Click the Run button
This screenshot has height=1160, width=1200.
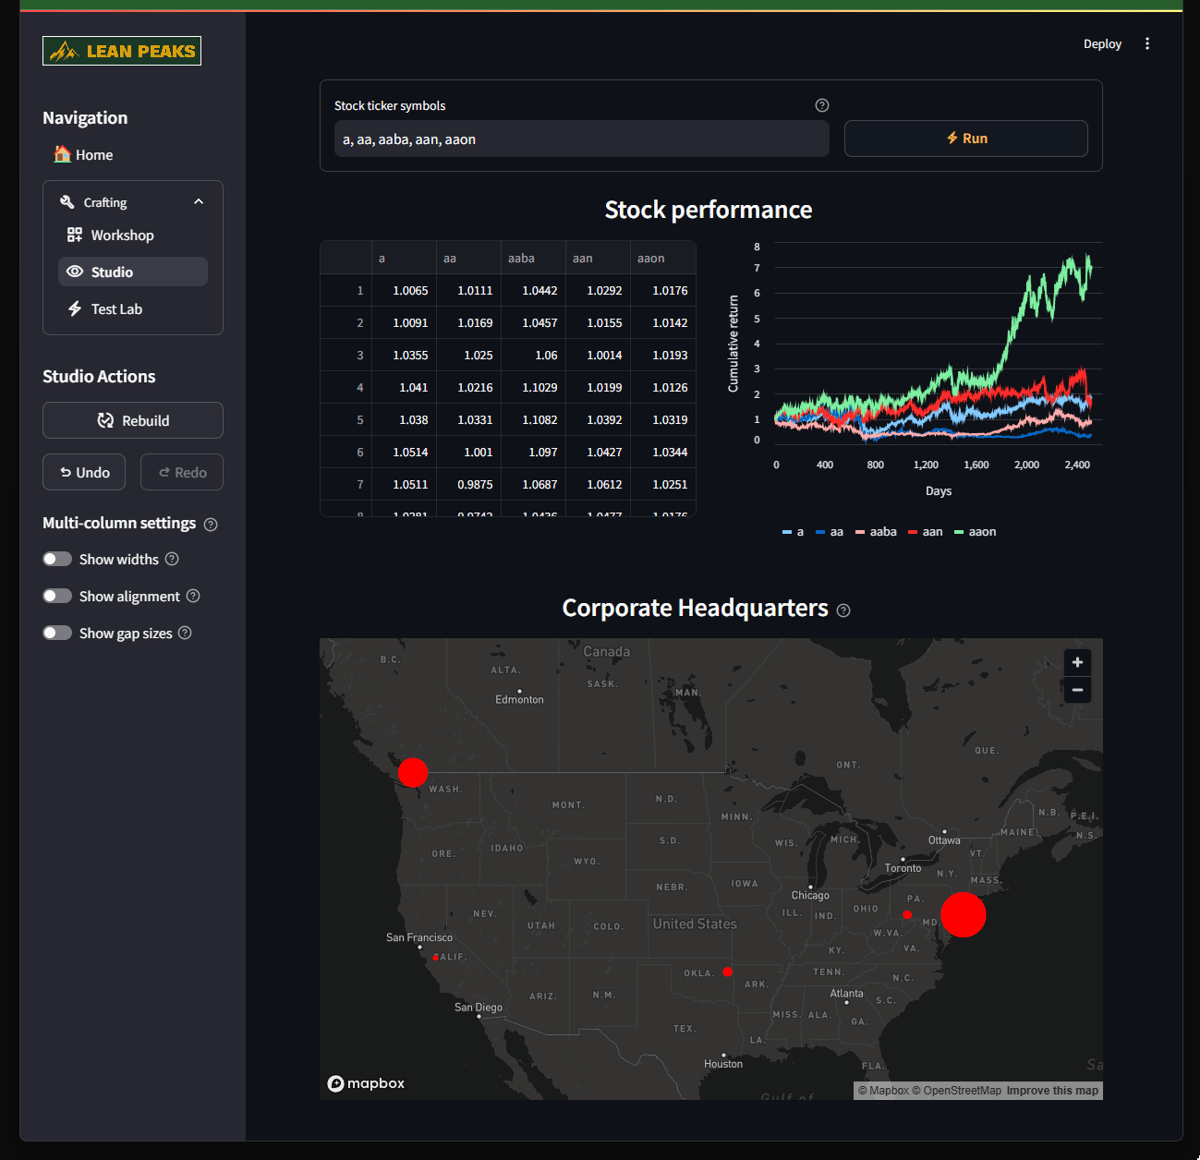click(x=966, y=138)
